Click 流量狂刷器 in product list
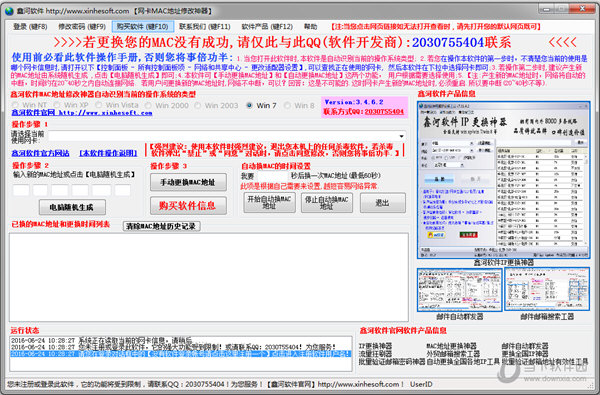 [x=376, y=353]
